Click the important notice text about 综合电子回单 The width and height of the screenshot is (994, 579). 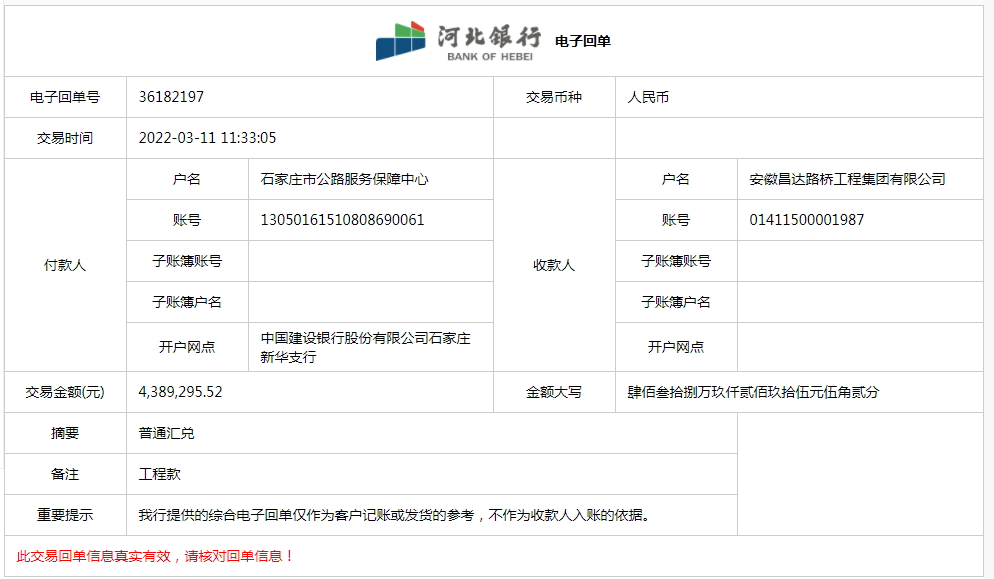(394, 515)
